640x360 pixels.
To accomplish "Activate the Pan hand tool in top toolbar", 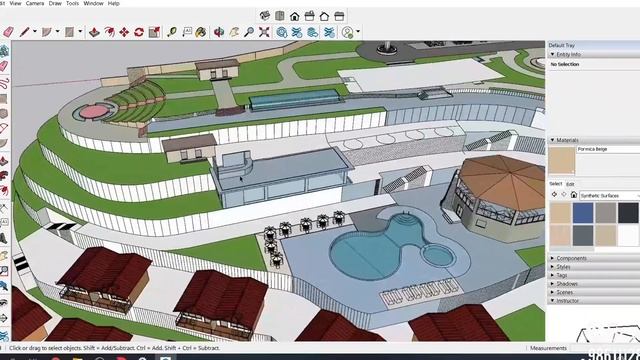I will pos(234,32).
